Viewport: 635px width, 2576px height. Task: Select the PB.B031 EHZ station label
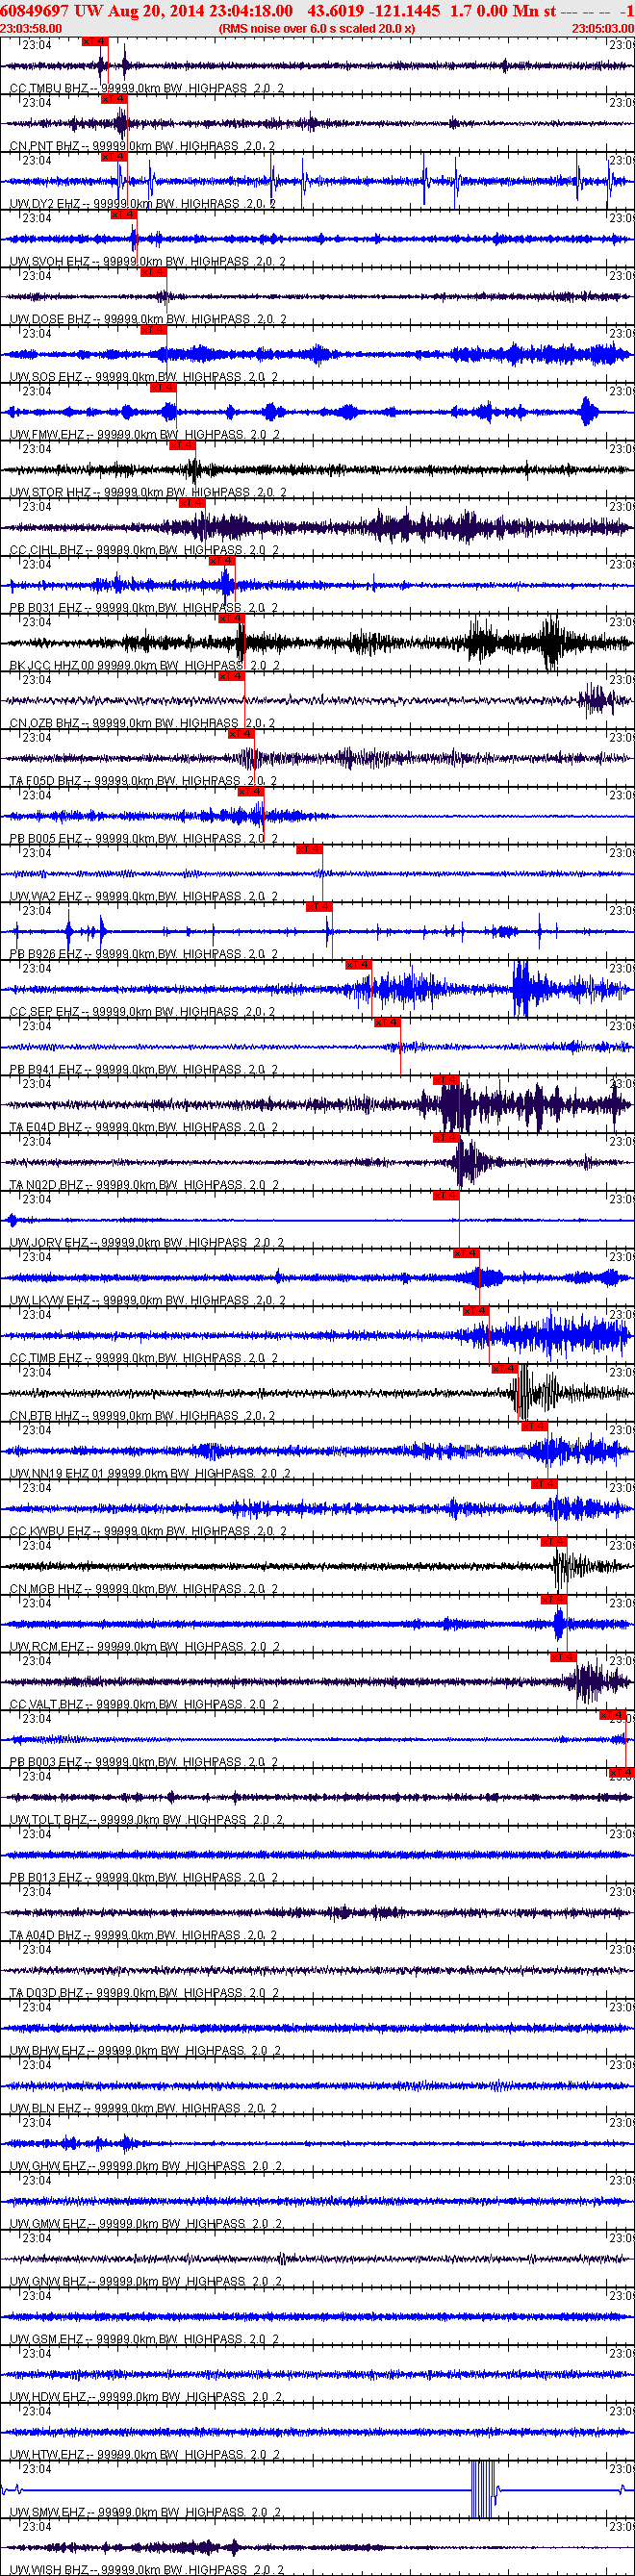(x=144, y=608)
